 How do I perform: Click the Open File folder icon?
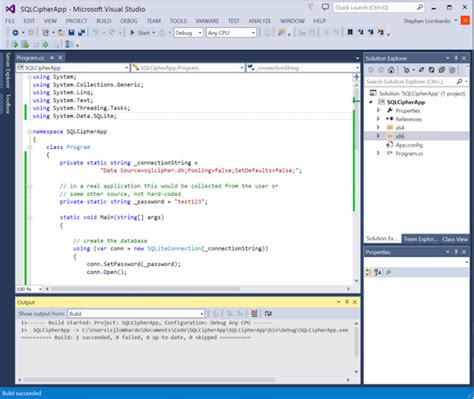[61, 33]
